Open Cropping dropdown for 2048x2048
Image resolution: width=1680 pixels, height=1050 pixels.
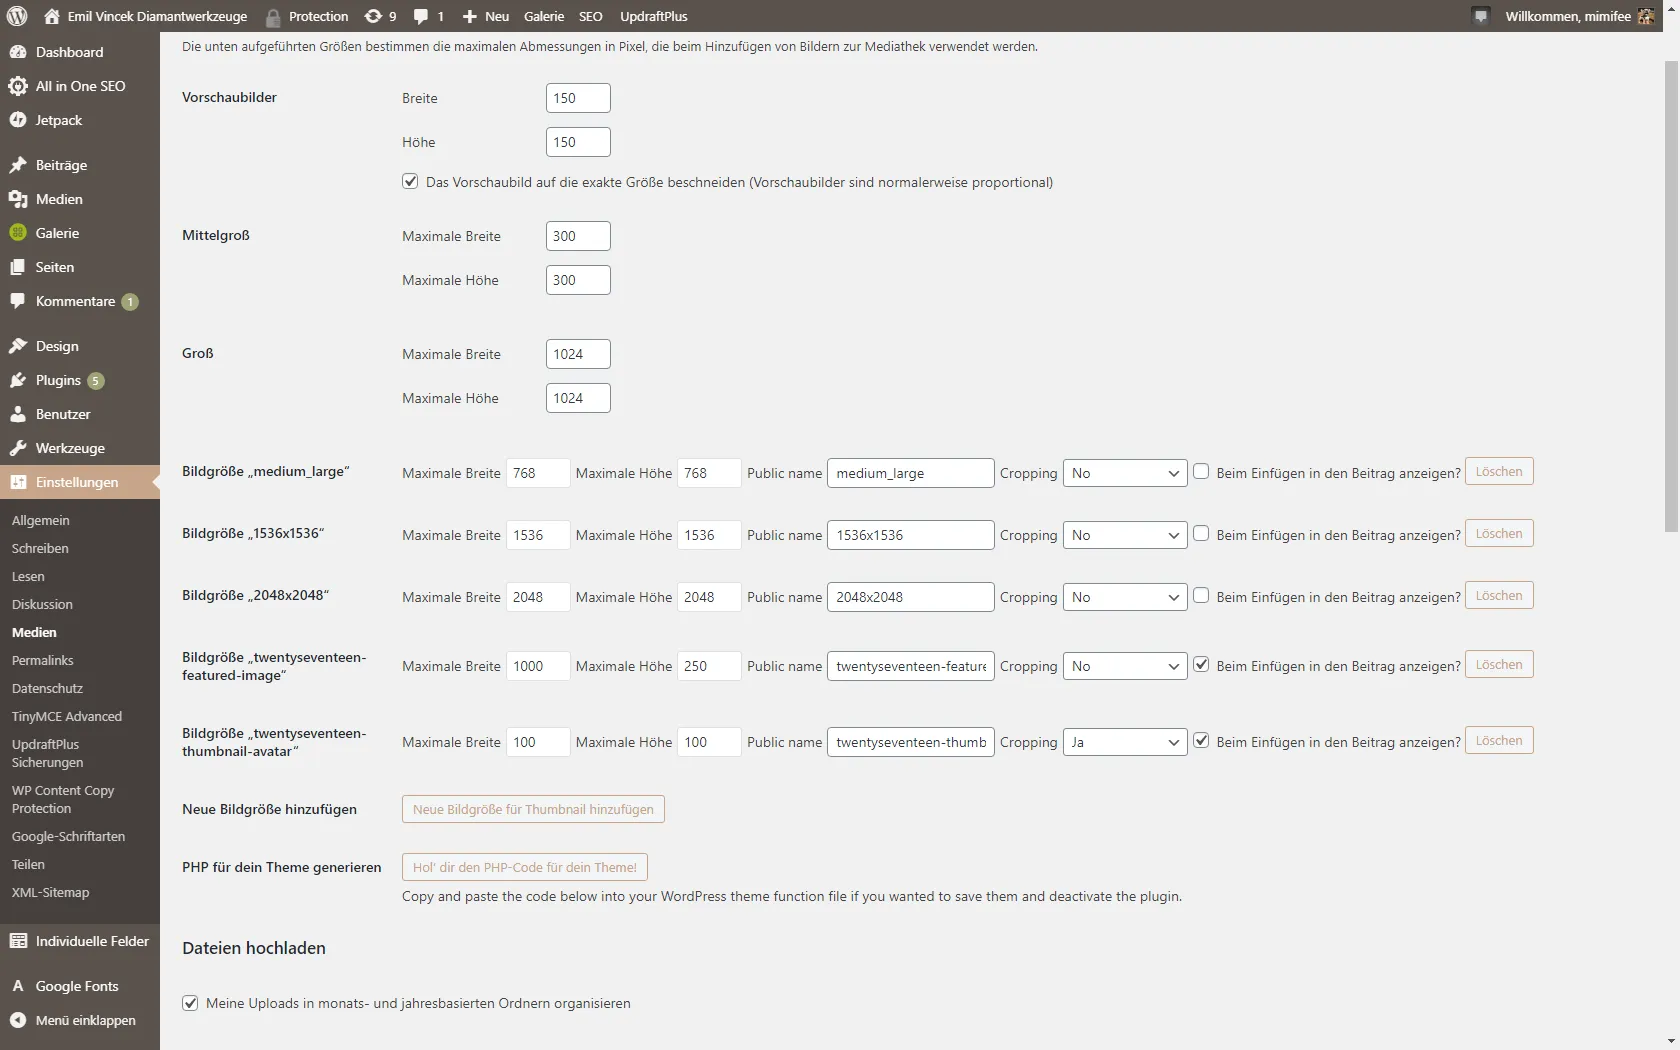(1125, 597)
